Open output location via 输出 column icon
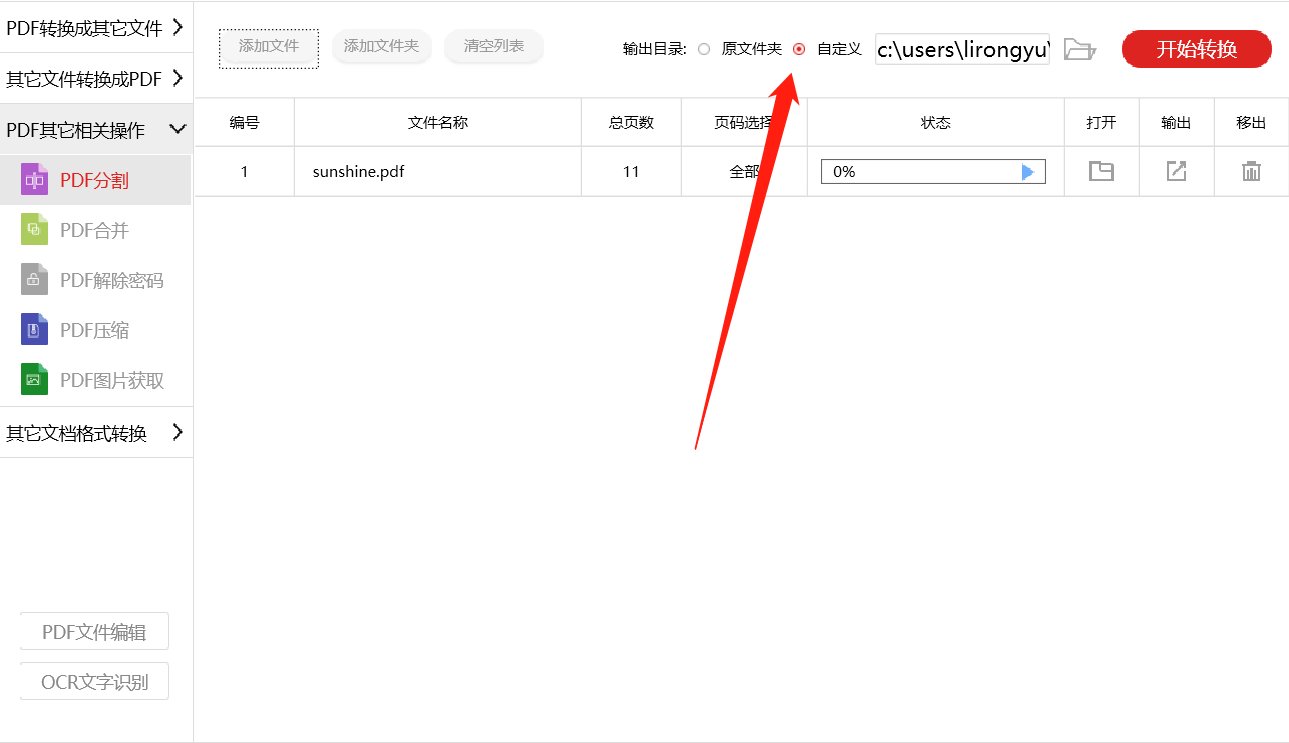This screenshot has width=1289, height=743. coord(1176,171)
